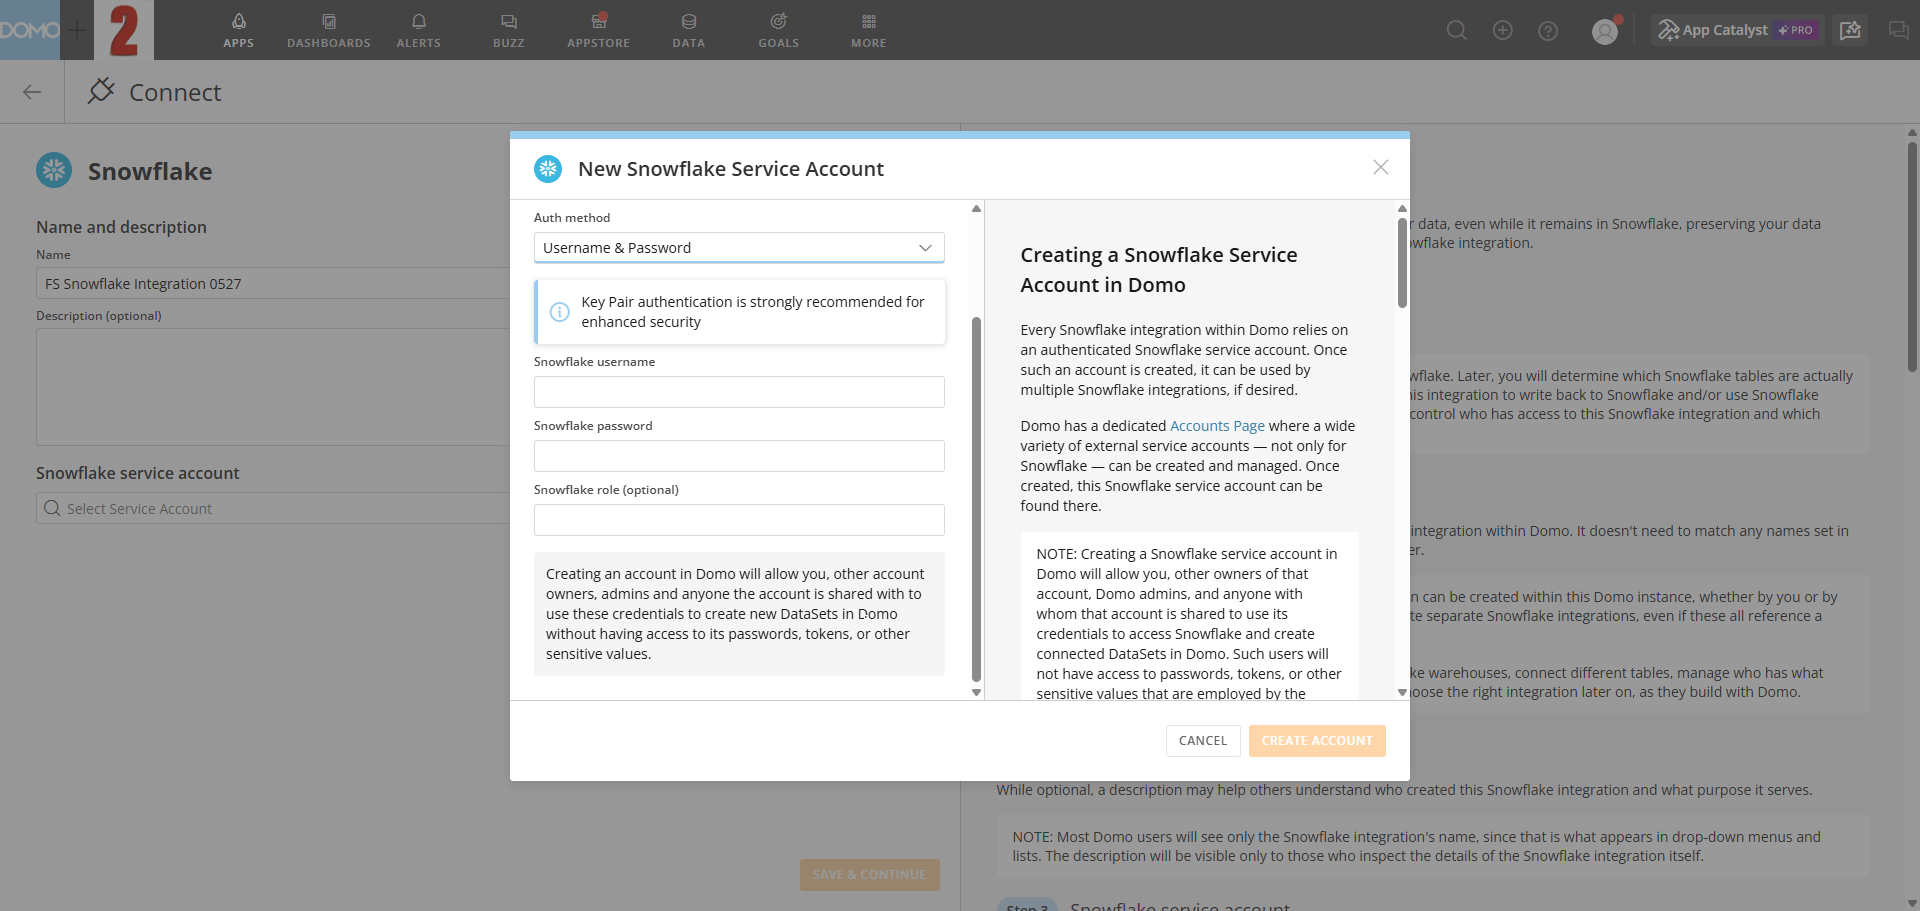This screenshot has height=911, width=1920.
Task: Click the form pane scroll-down arrow
Action: (x=976, y=692)
